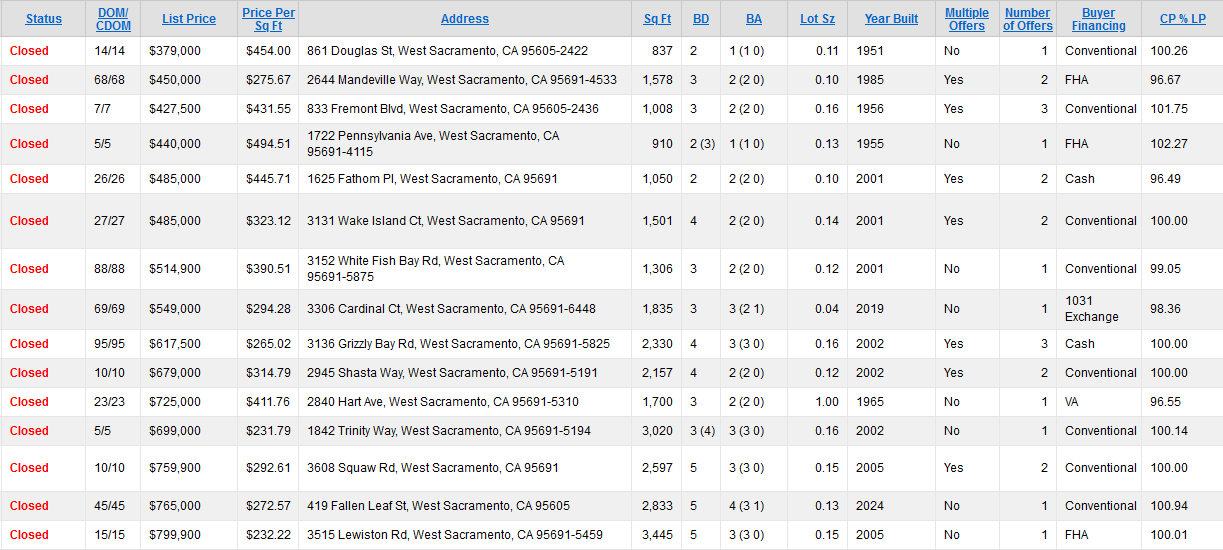The width and height of the screenshot is (1223, 550).
Task: Sort by DOM/CDOM column header
Action: [113, 19]
